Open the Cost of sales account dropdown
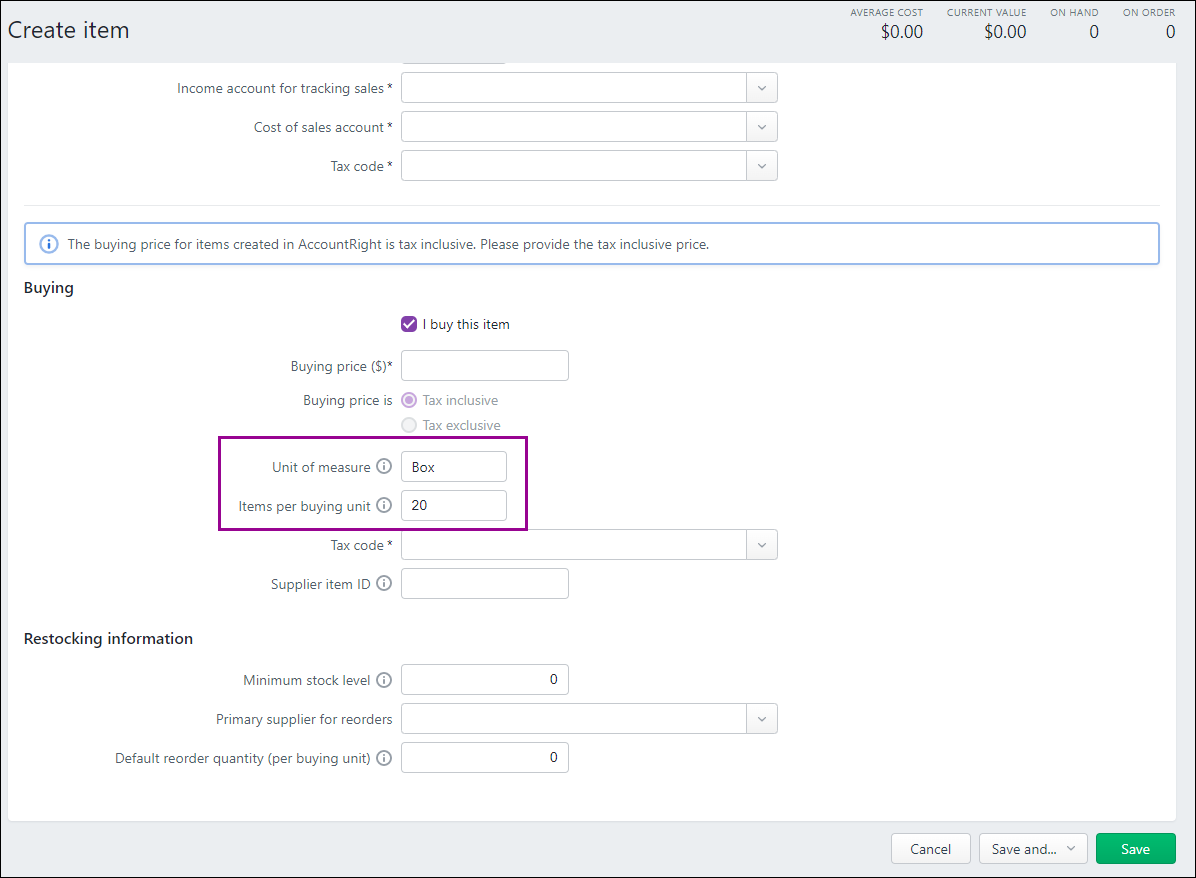1196x878 pixels. [x=761, y=127]
